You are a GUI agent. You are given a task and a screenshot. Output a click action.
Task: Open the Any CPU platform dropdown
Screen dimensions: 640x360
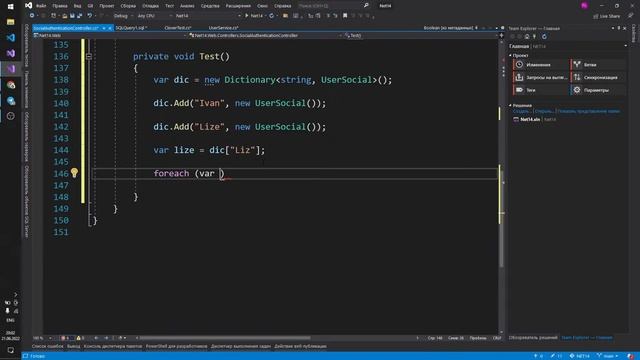[154, 16]
